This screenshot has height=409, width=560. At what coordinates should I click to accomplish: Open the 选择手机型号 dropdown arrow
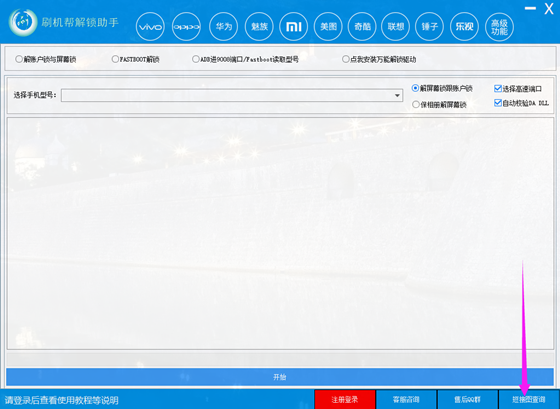397,95
